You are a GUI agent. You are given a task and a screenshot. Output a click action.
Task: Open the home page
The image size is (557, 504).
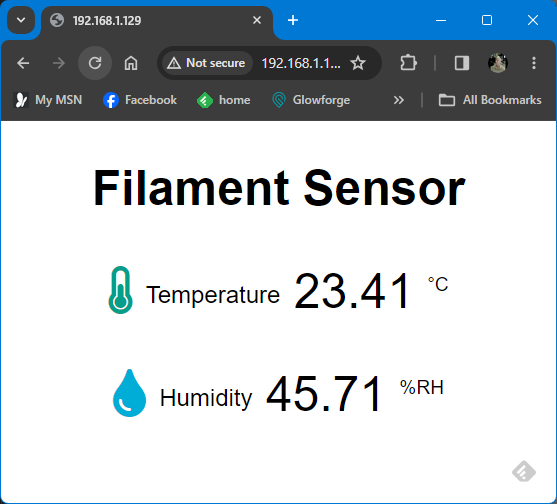(131, 63)
